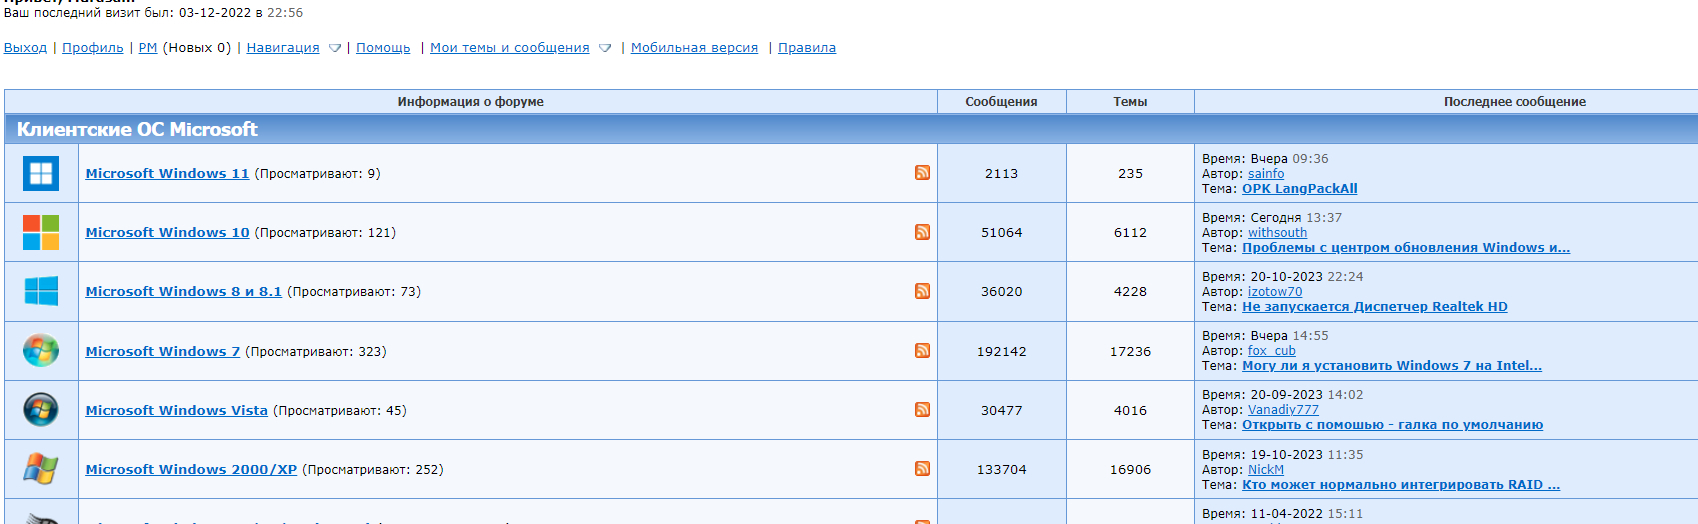Viewport: 1698px width, 524px height.
Task: Open the Microsoft Windows 2000/XP forum
Action: click(x=191, y=469)
